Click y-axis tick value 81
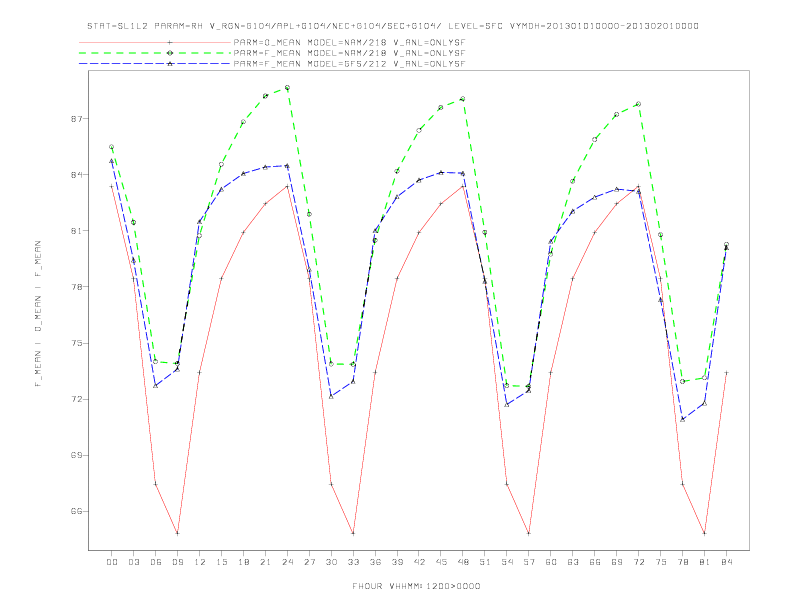This screenshot has height=612, width=792. (x=76, y=231)
